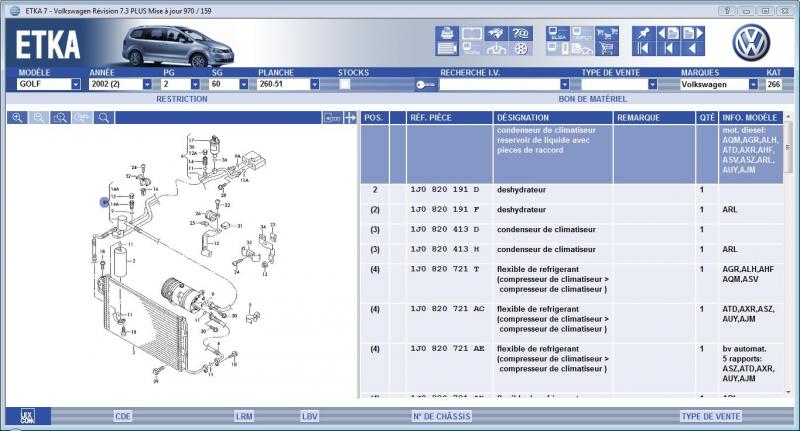Go to the previous illustration page
The height and width of the screenshot is (431, 800).
[668, 34]
